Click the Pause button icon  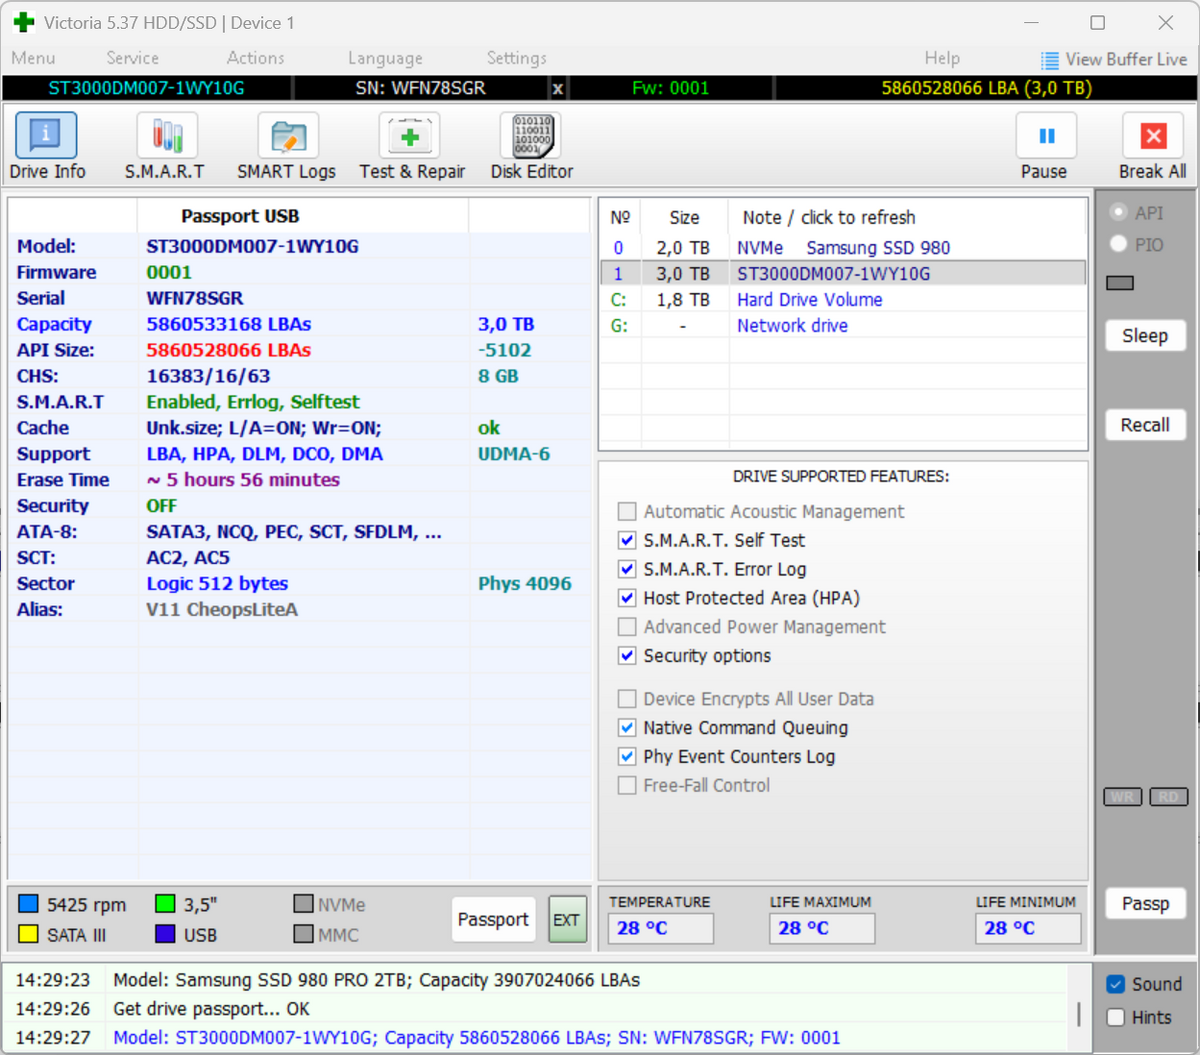click(x=1047, y=136)
